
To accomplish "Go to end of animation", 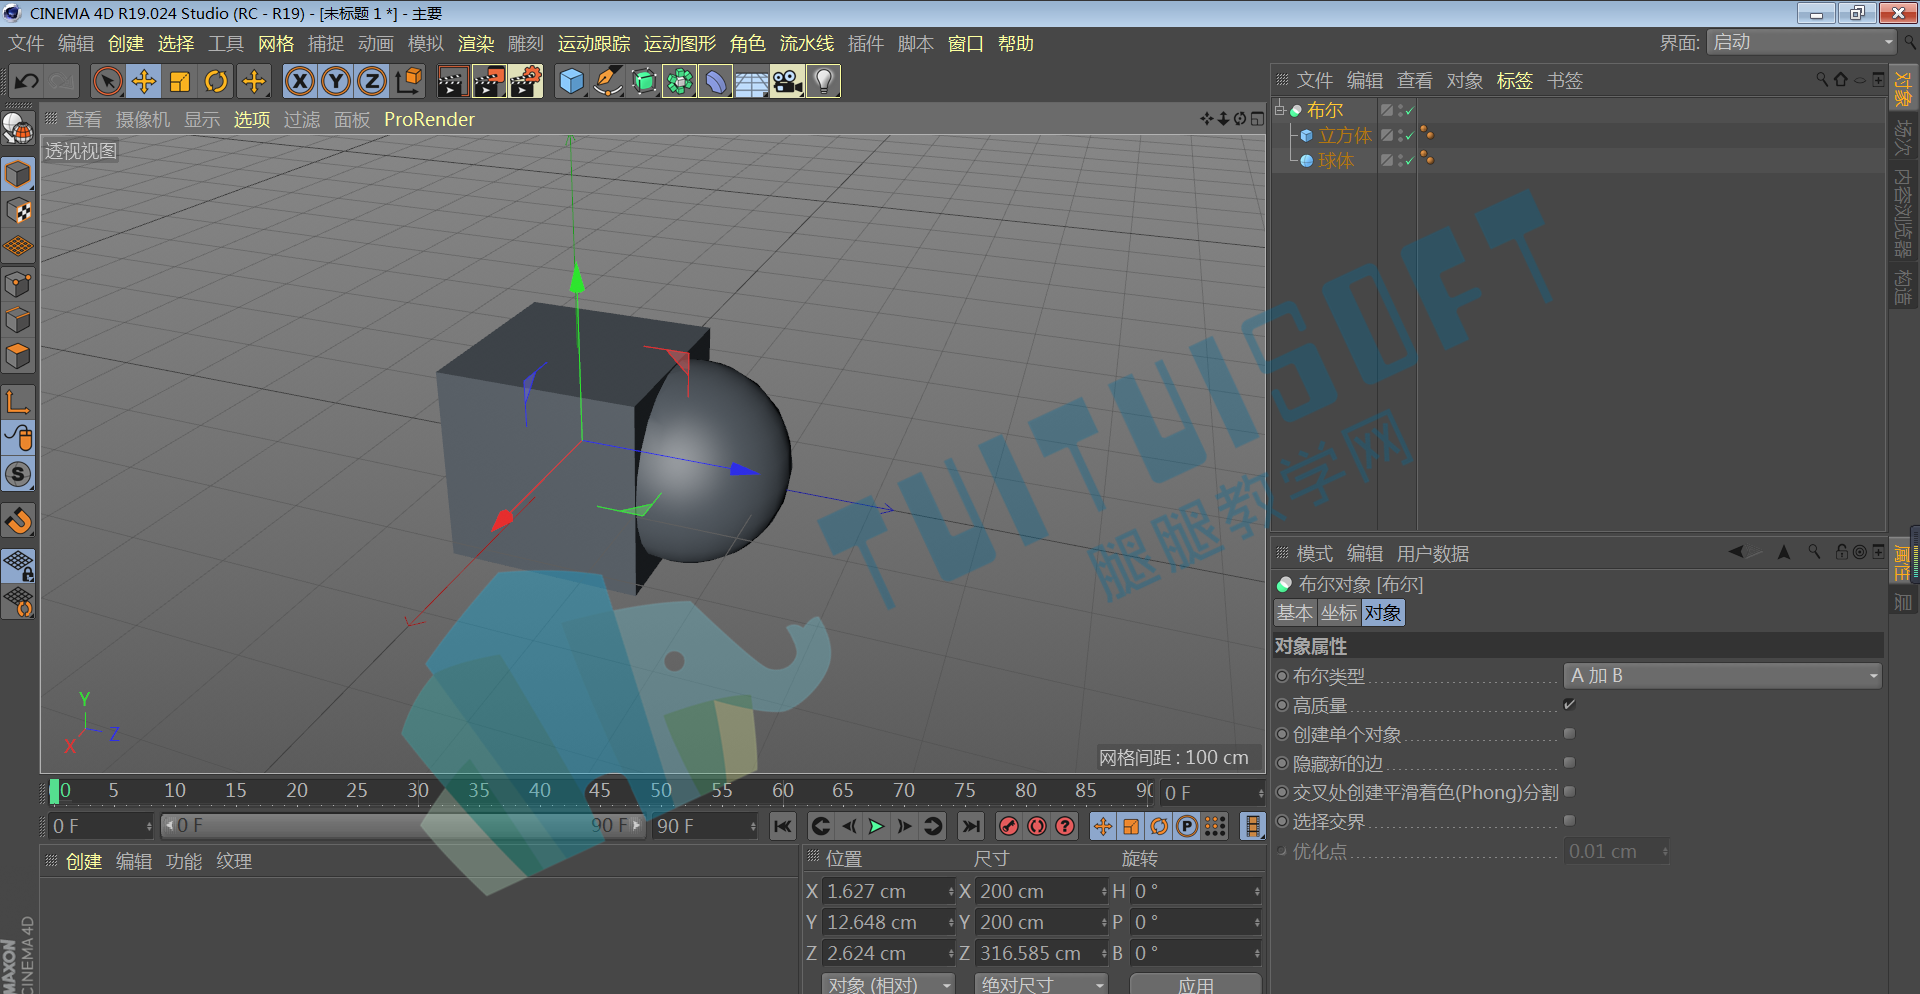I will (x=970, y=826).
